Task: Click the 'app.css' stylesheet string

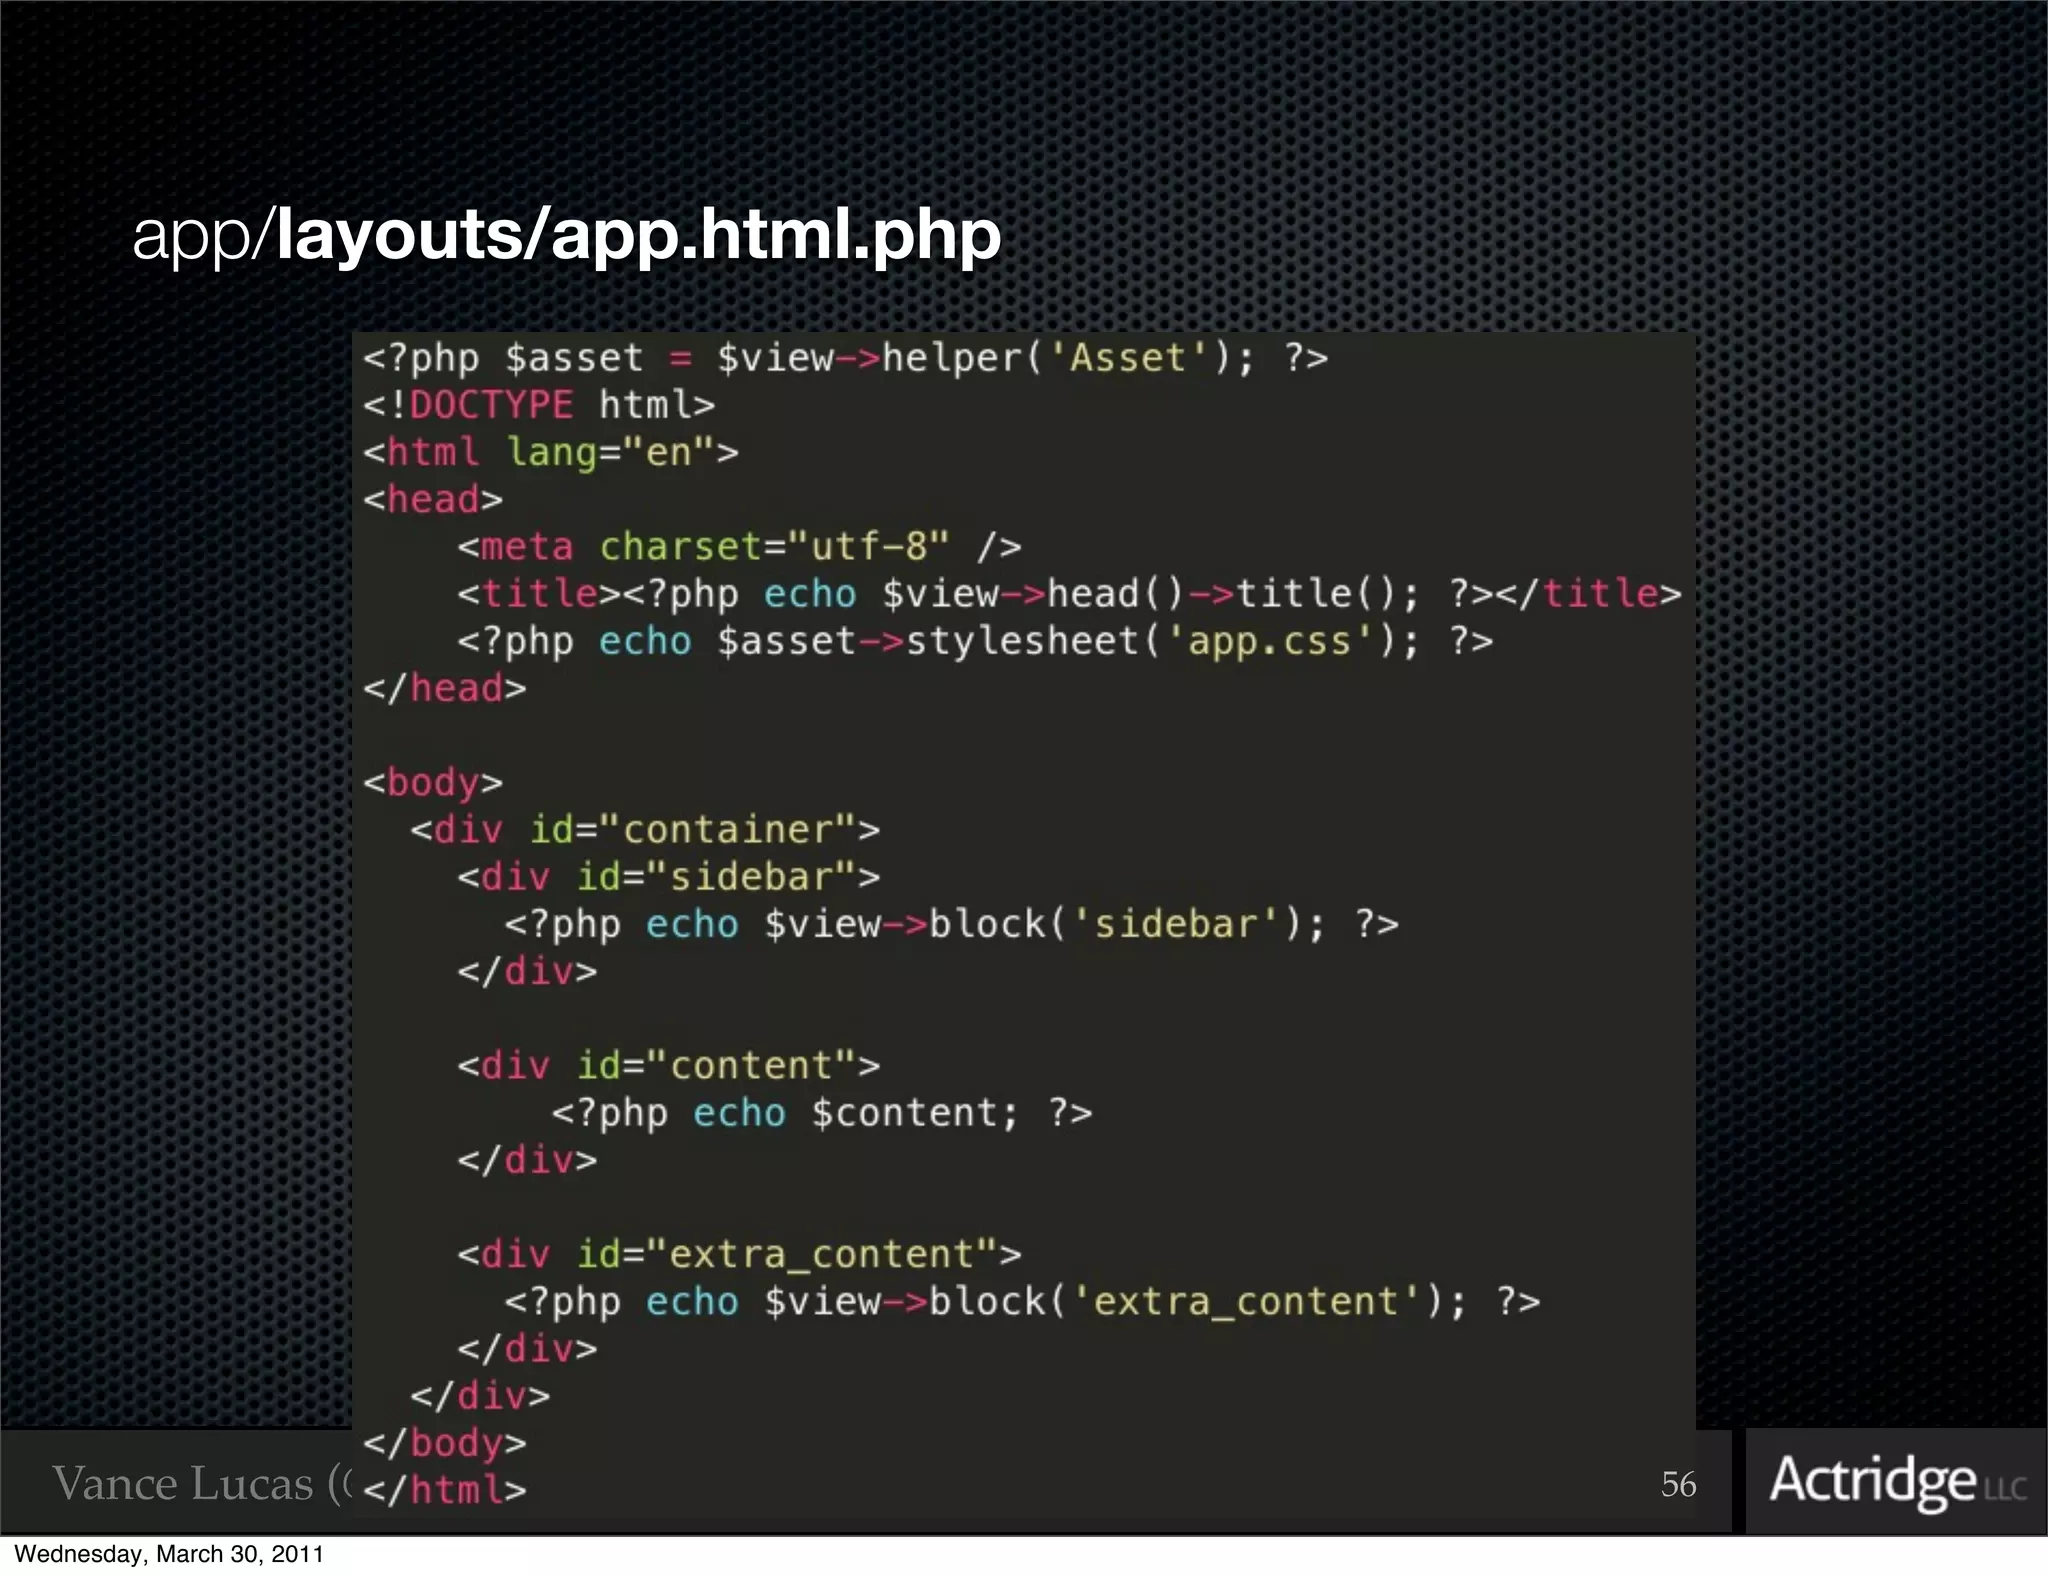Action: coord(1269,641)
